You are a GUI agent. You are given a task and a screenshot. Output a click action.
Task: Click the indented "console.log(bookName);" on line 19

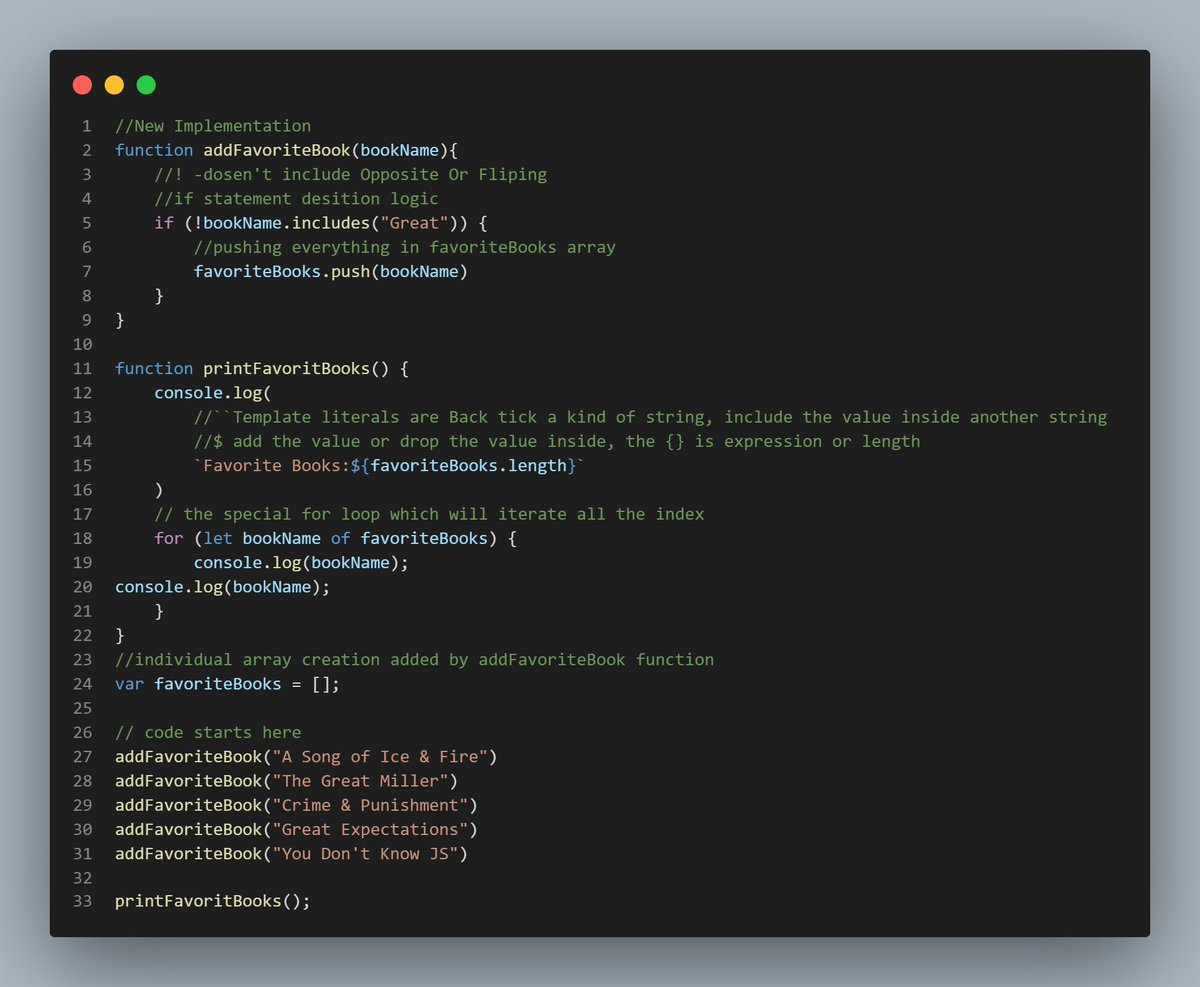point(302,563)
